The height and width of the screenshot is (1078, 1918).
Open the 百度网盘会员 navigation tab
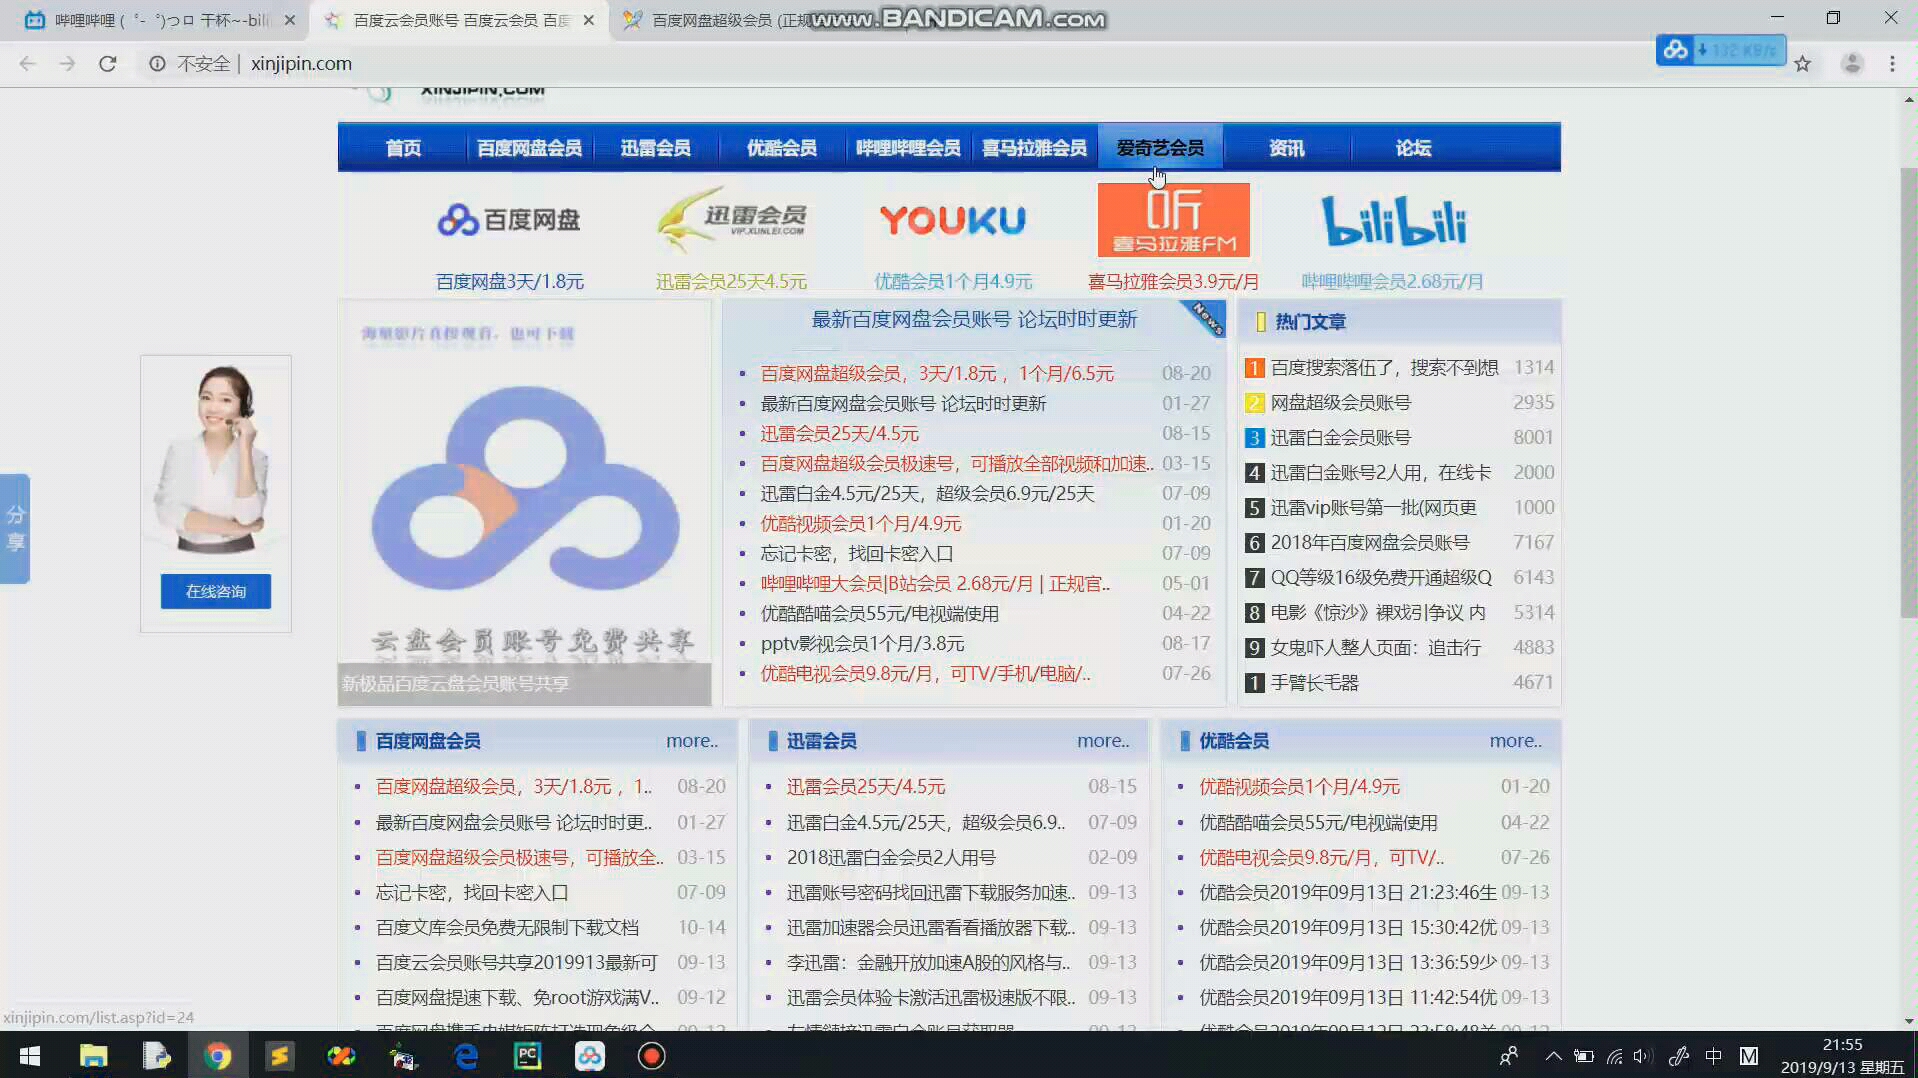[529, 148]
